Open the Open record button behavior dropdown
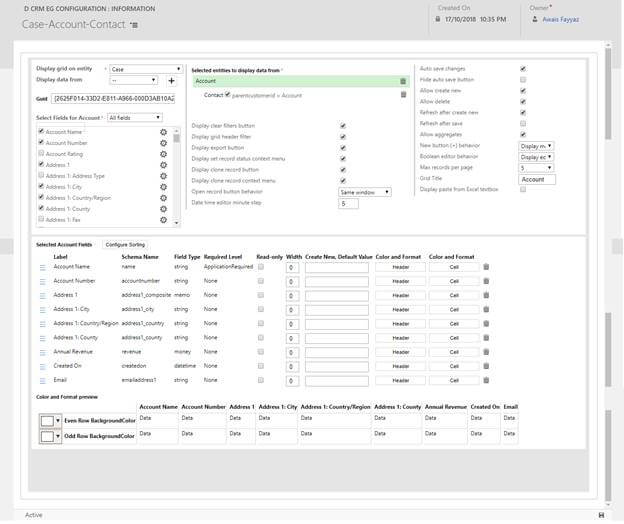This screenshot has width=624, height=524. [365, 192]
